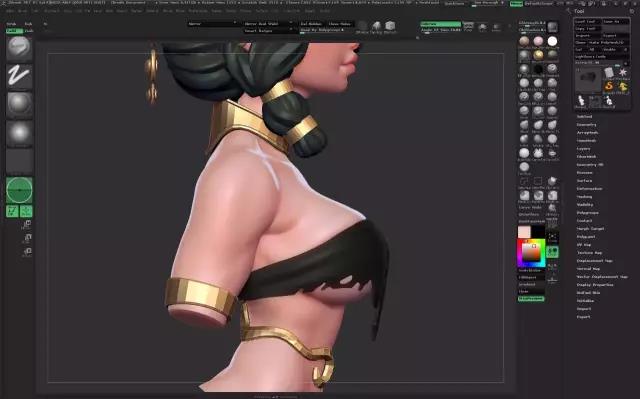Open the Brush menu

22,11
